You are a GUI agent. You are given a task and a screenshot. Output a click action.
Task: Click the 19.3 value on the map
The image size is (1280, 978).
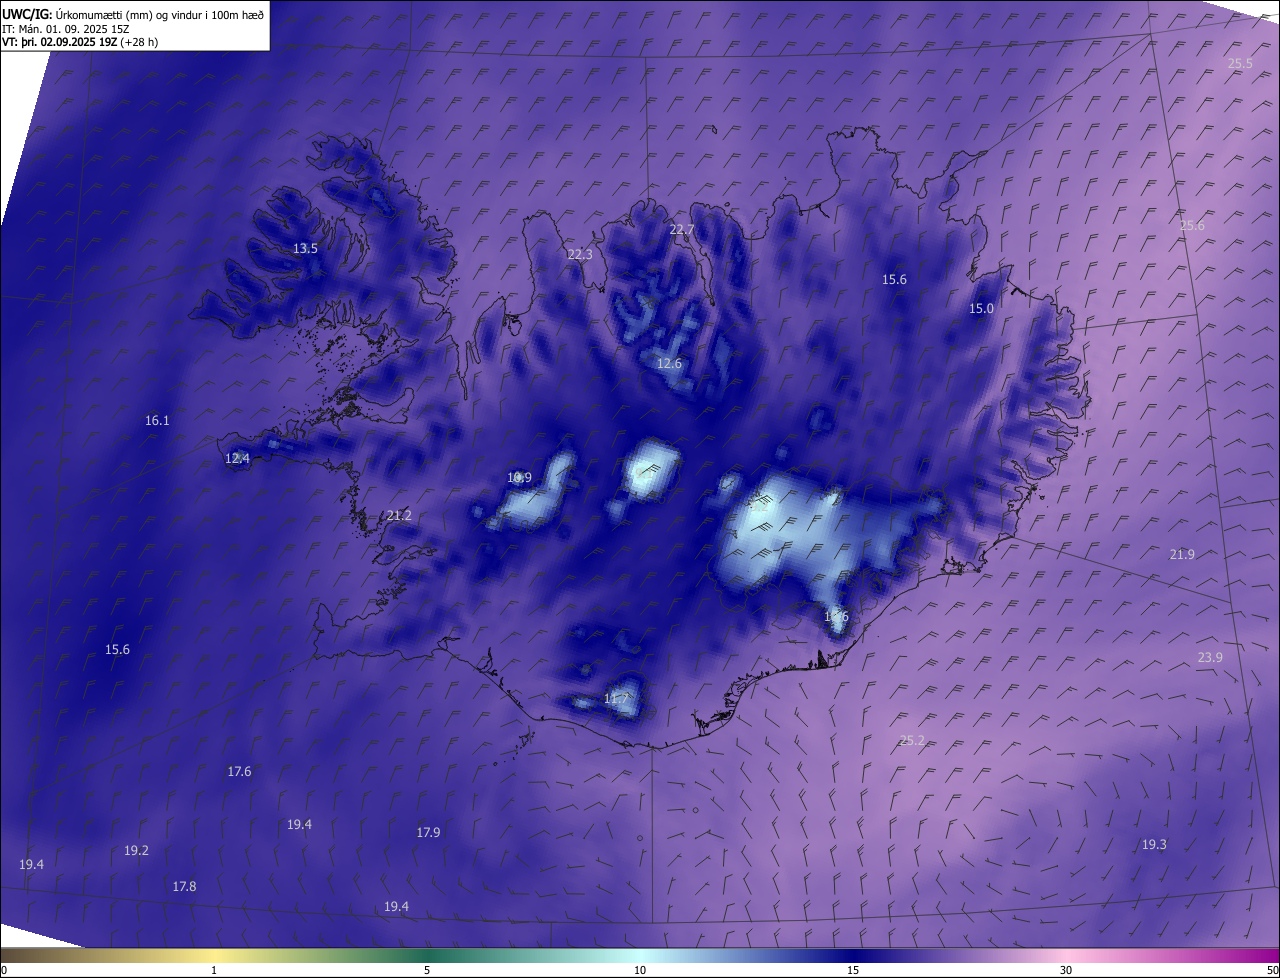[1154, 844]
